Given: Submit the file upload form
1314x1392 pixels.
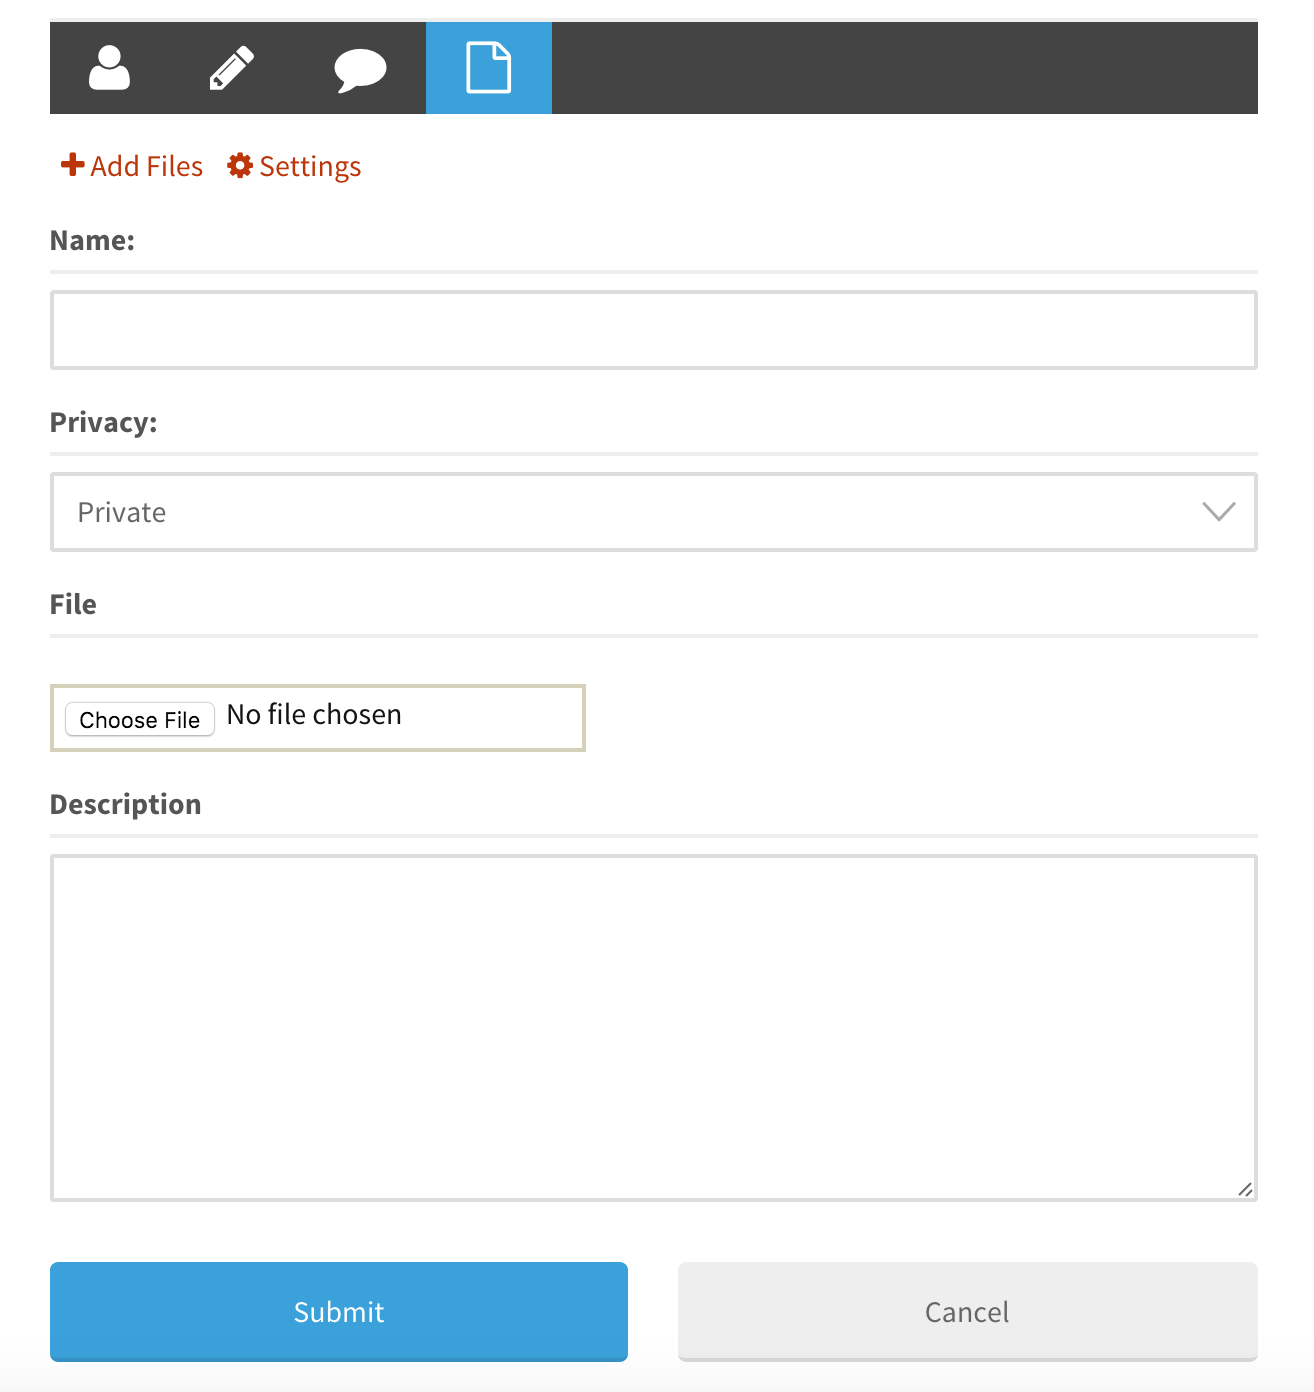Looking at the screenshot, I should 339,1312.
